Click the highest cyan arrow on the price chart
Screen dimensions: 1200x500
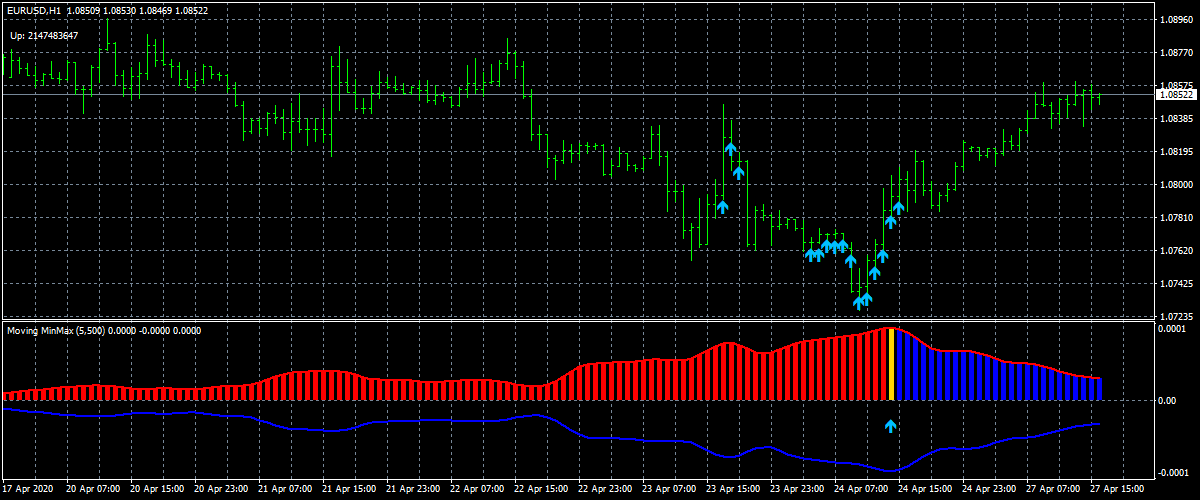tap(731, 148)
